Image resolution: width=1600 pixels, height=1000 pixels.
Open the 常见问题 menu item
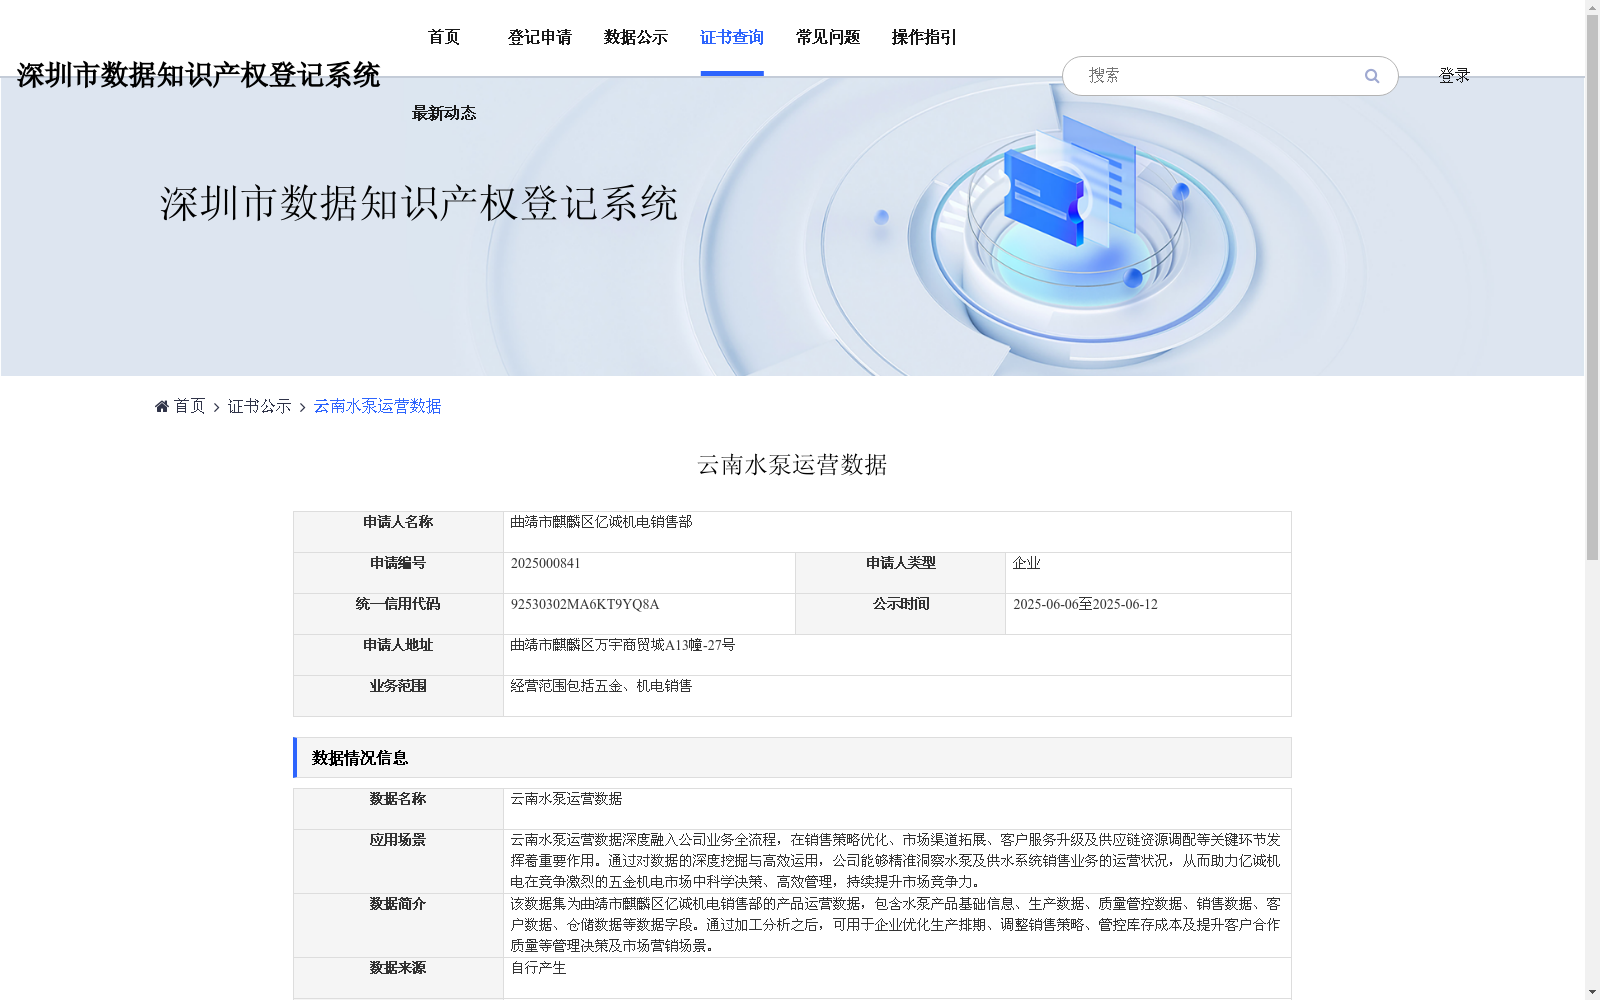tap(828, 37)
